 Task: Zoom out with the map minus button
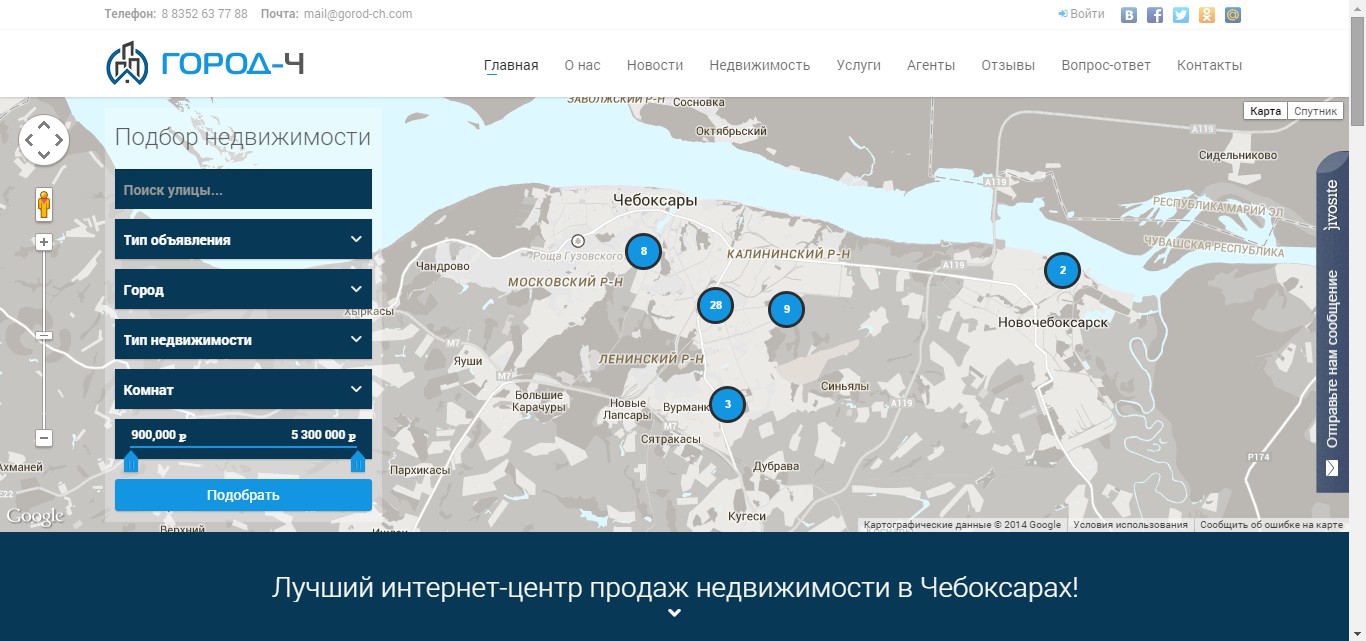[44, 438]
